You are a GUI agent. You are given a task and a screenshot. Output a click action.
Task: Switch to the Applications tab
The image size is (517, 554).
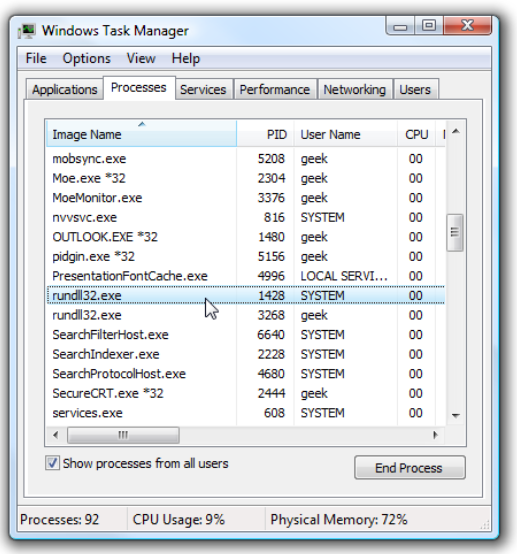(x=65, y=89)
